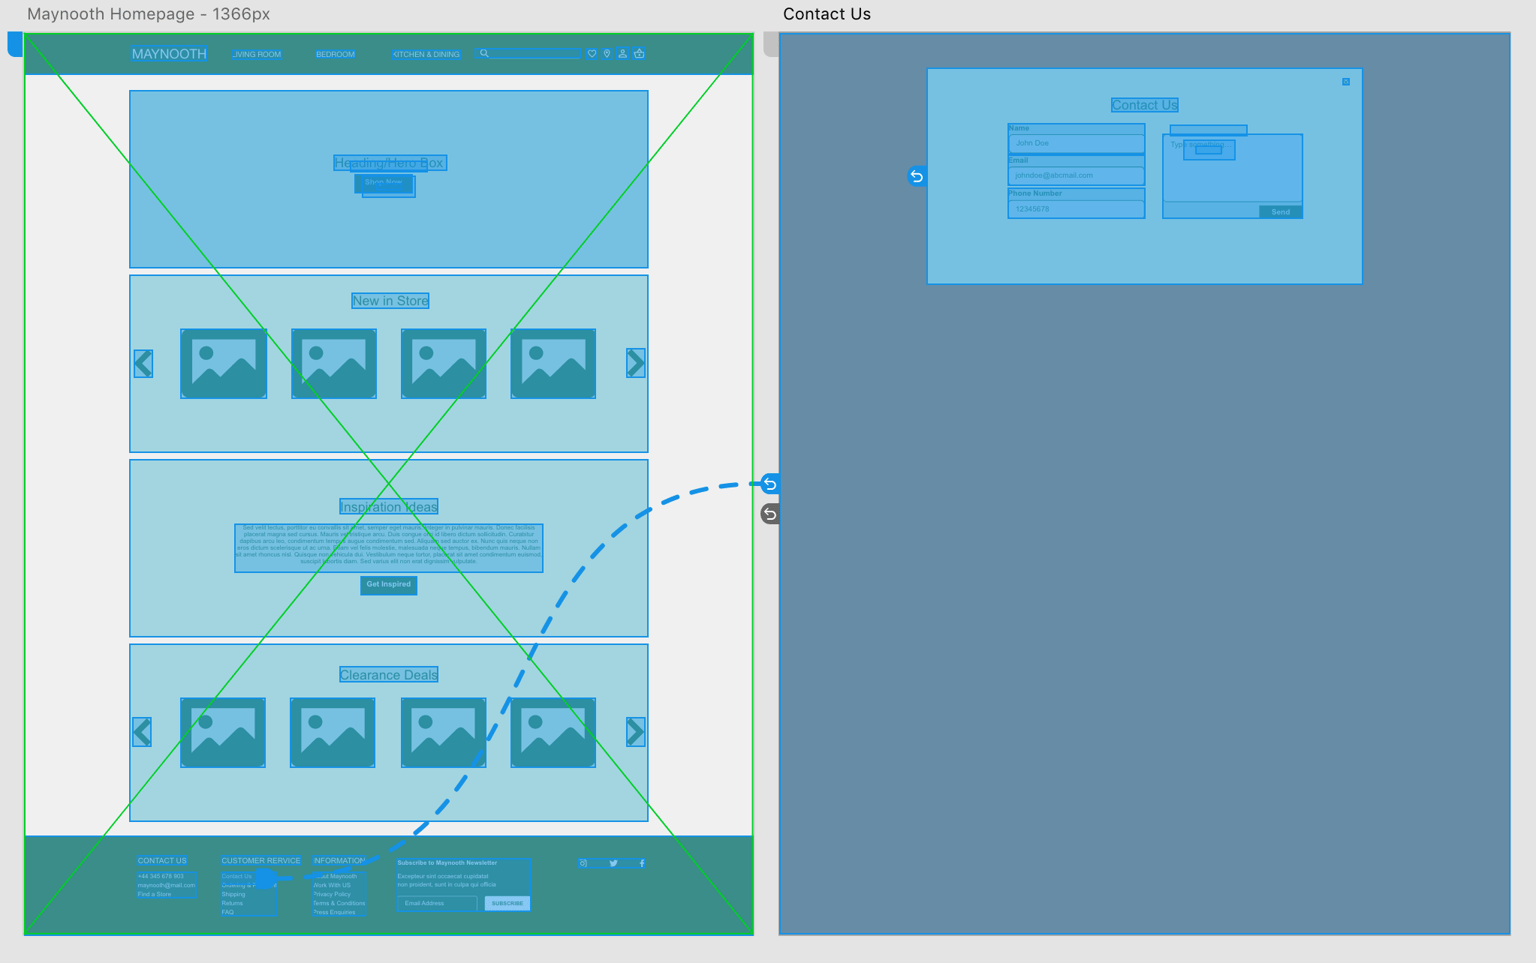Click the newsletter Email Address field
This screenshot has height=963, width=1536.
point(437,903)
